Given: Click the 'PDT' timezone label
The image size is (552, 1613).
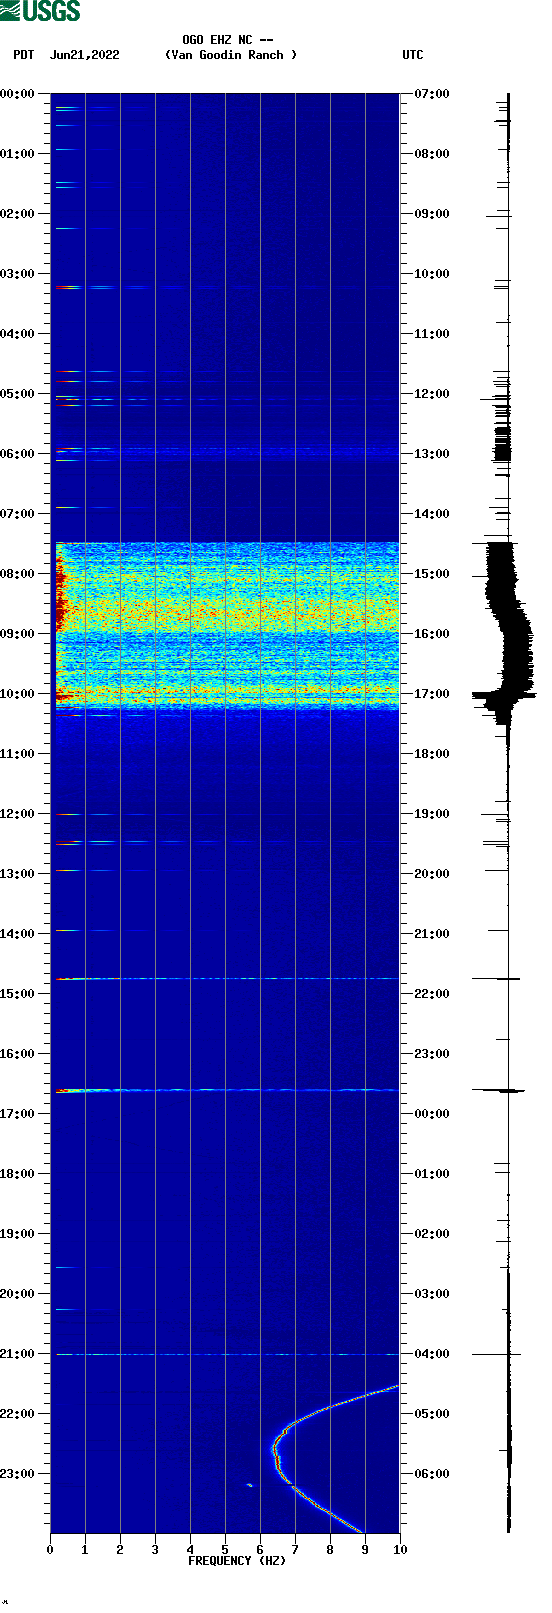Looking at the screenshot, I should pyautogui.click(x=24, y=55).
